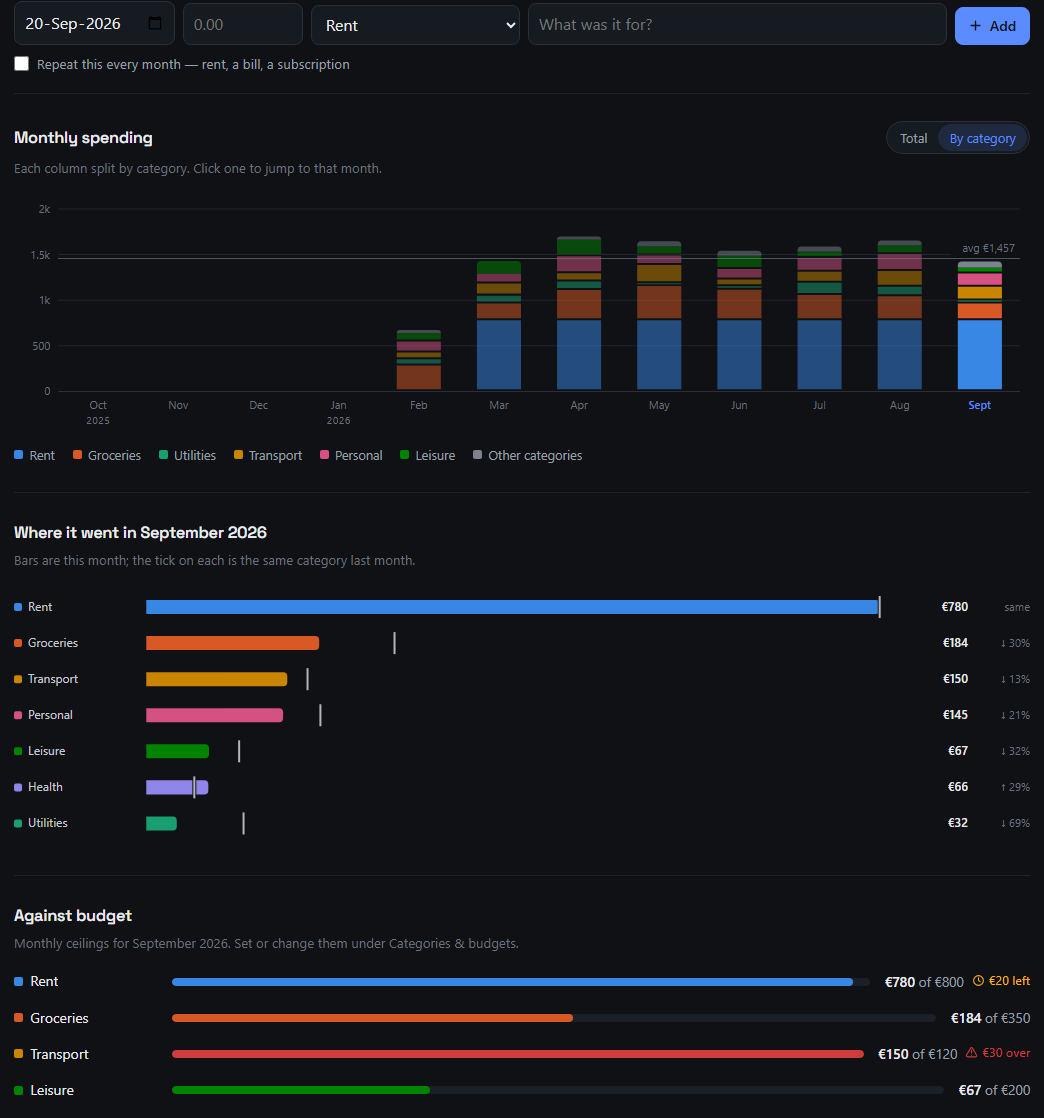1044x1118 pixels.
Task: Click the ↓ 30% Groceries change value
Action: [1015, 643]
